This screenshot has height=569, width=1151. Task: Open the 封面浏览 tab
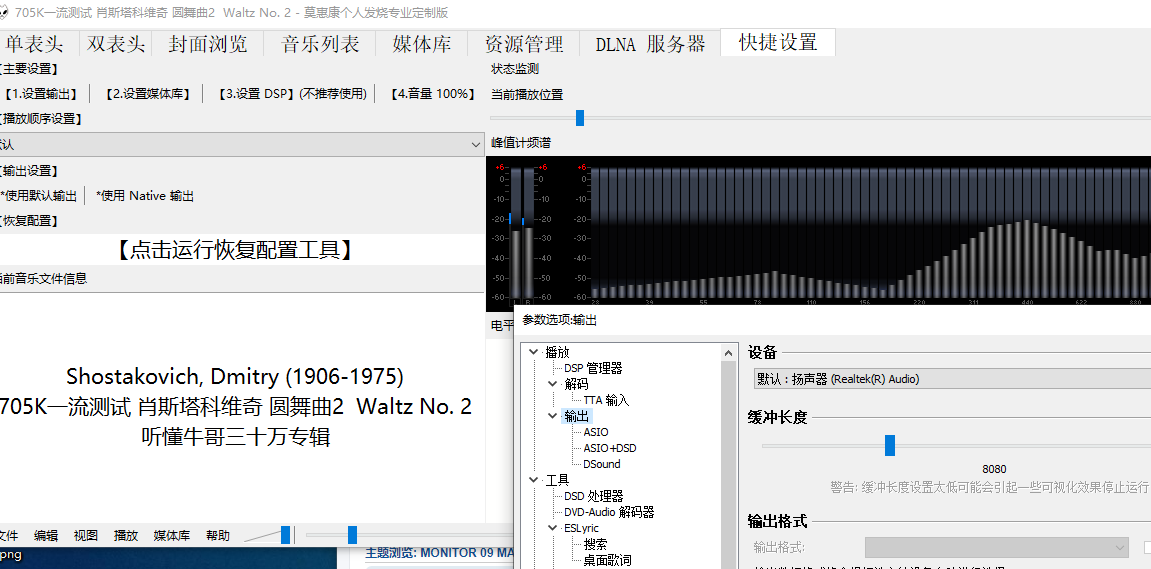point(208,44)
